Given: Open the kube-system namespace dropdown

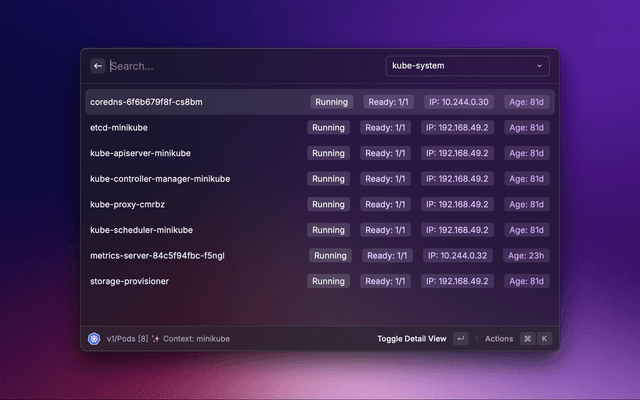Looking at the screenshot, I should pyautogui.click(x=467, y=66).
